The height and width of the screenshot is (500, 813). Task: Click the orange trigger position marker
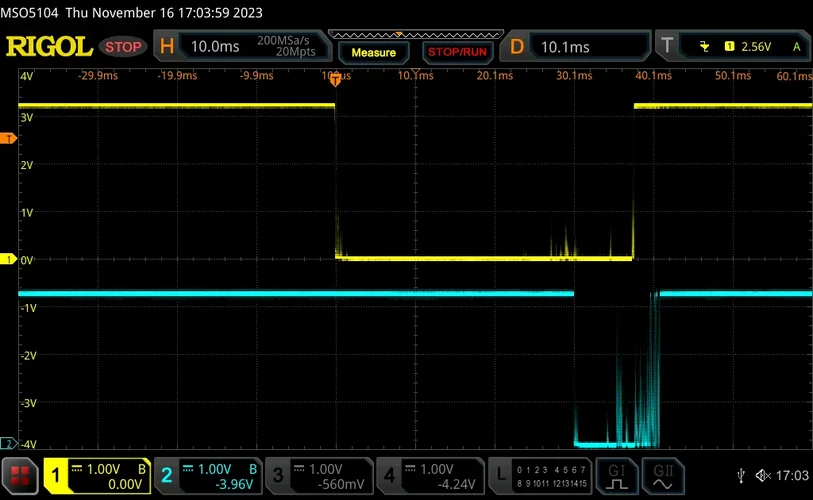[x=335, y=80]
